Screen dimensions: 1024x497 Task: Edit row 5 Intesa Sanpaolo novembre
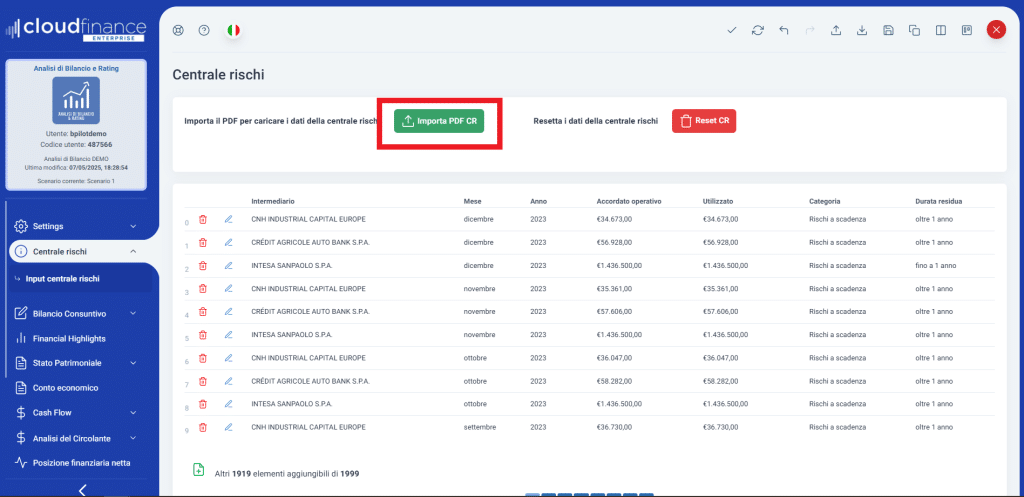coord(229,335)
